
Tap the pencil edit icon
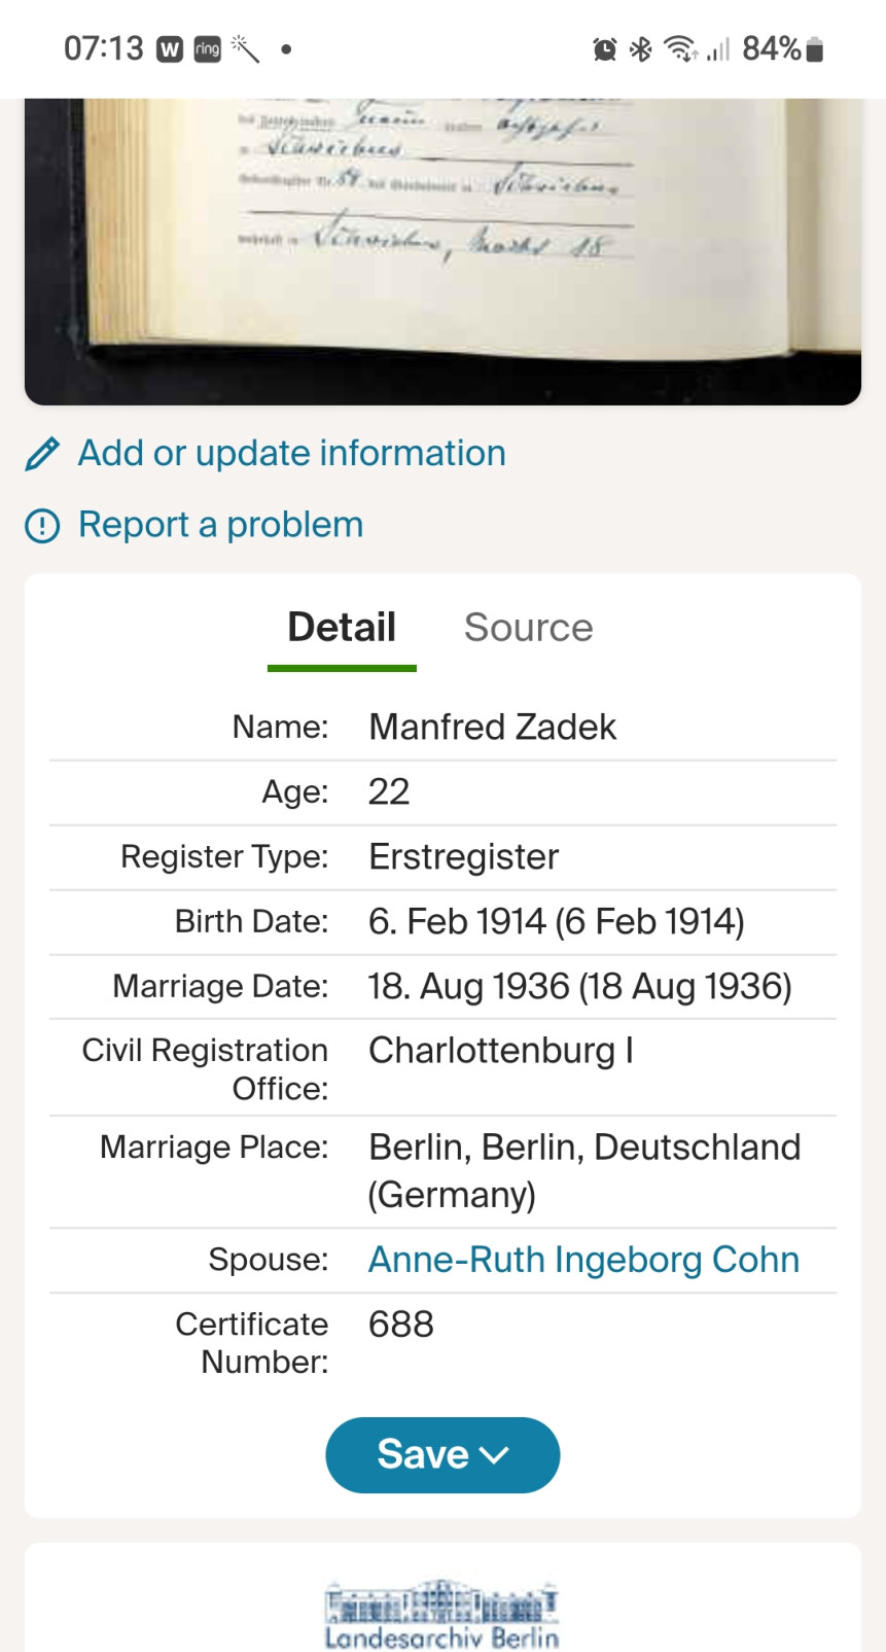[42, 454]
